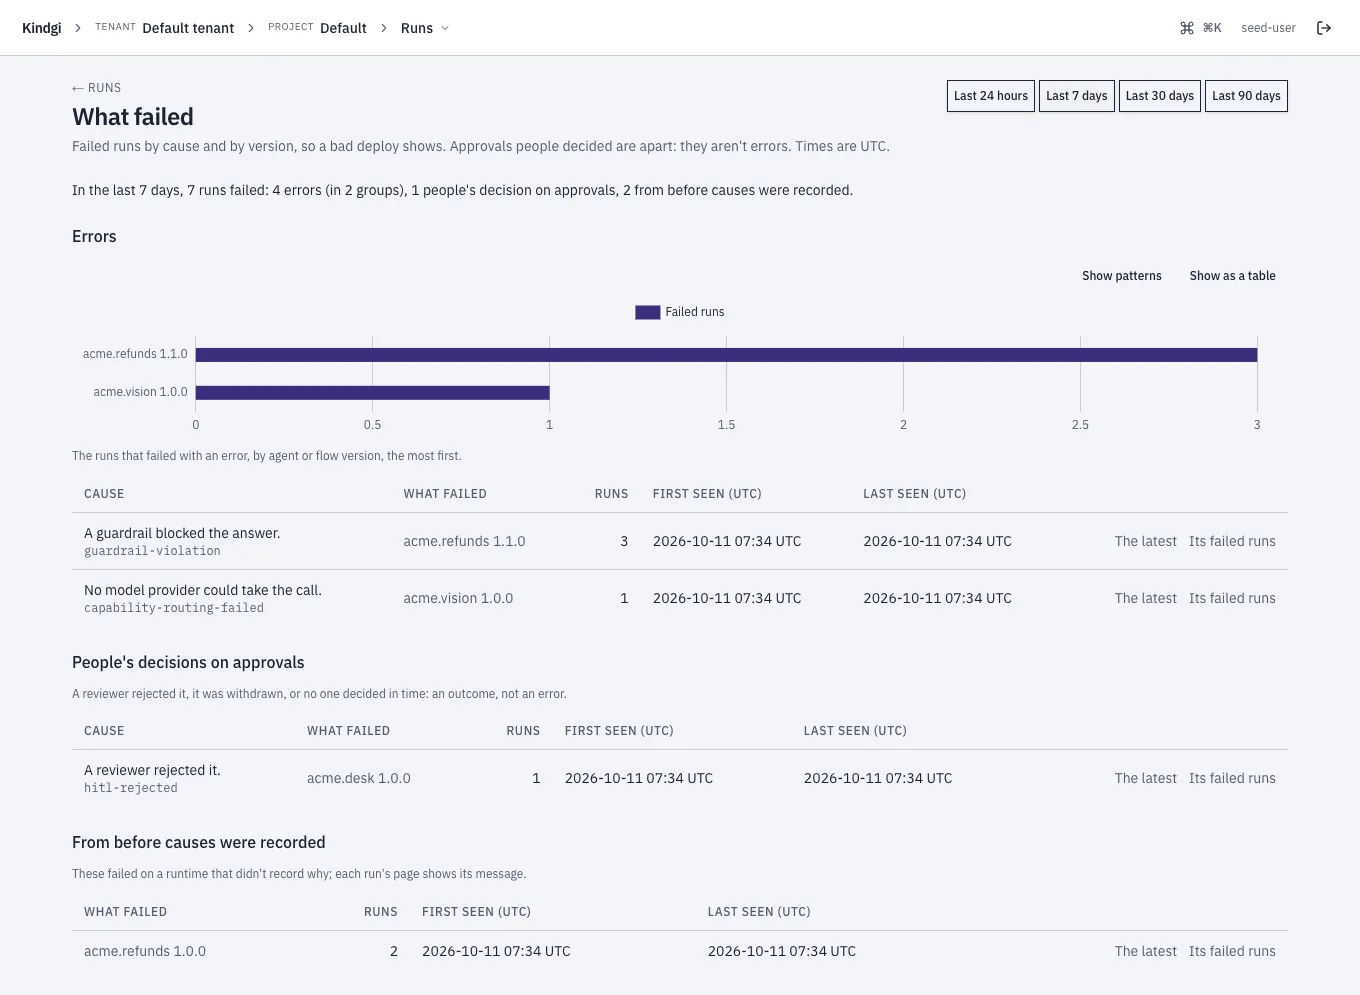Viewport: 1360px width, 995px height.
Task: Click 'No model provider could take the call.'
Action: tap(203, 590)
